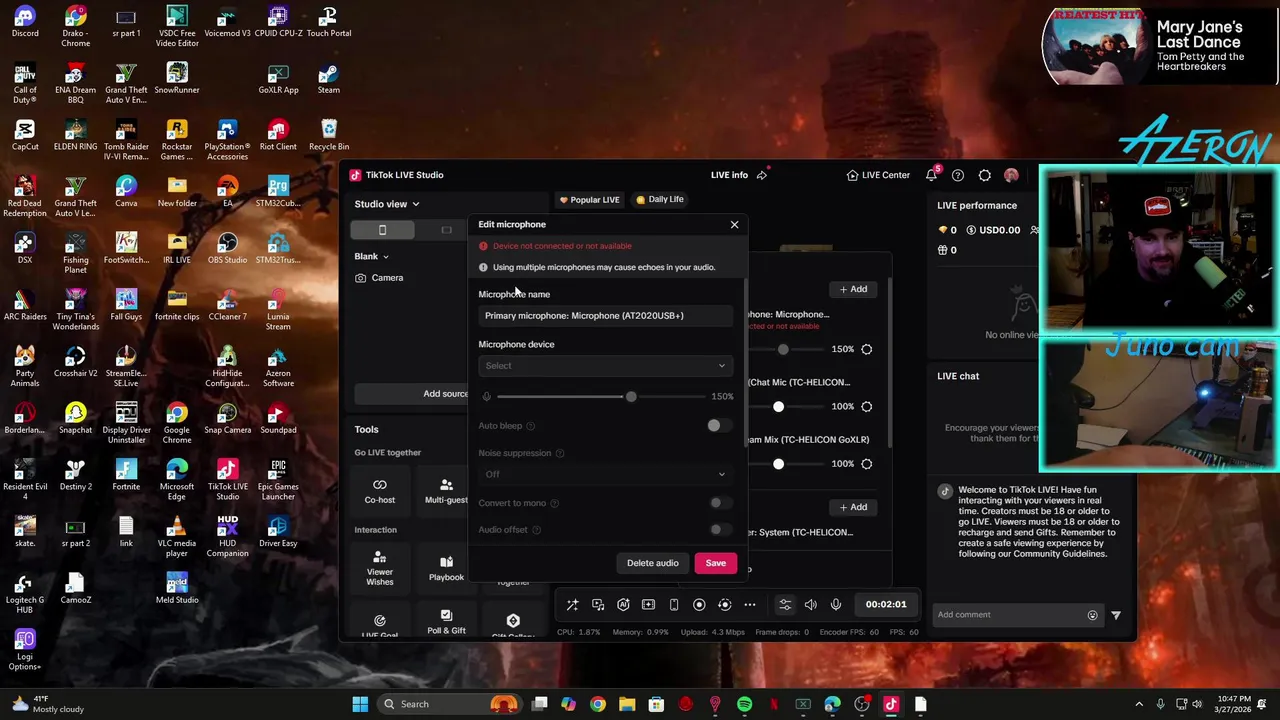Open the Viewer Wishes tool
The width and height of the screenshot is (1280, 720).
pos(379,568)
